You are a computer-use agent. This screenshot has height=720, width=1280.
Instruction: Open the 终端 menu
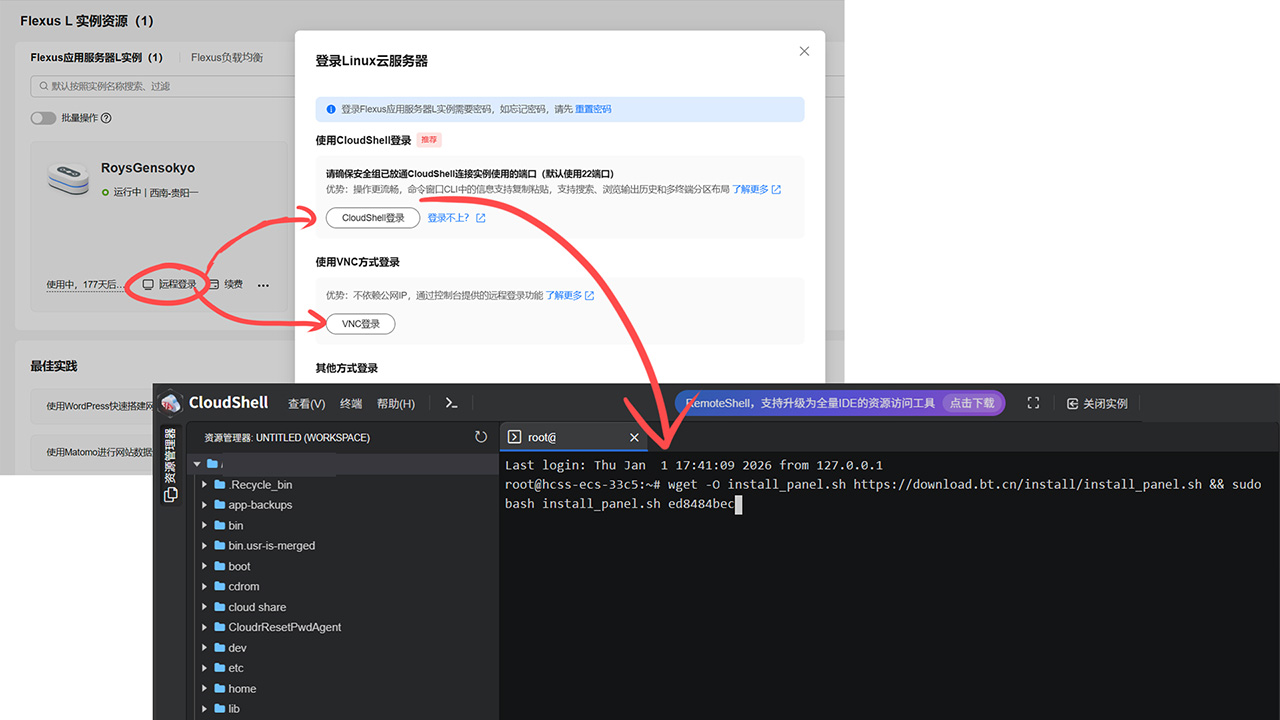point(351,404)
